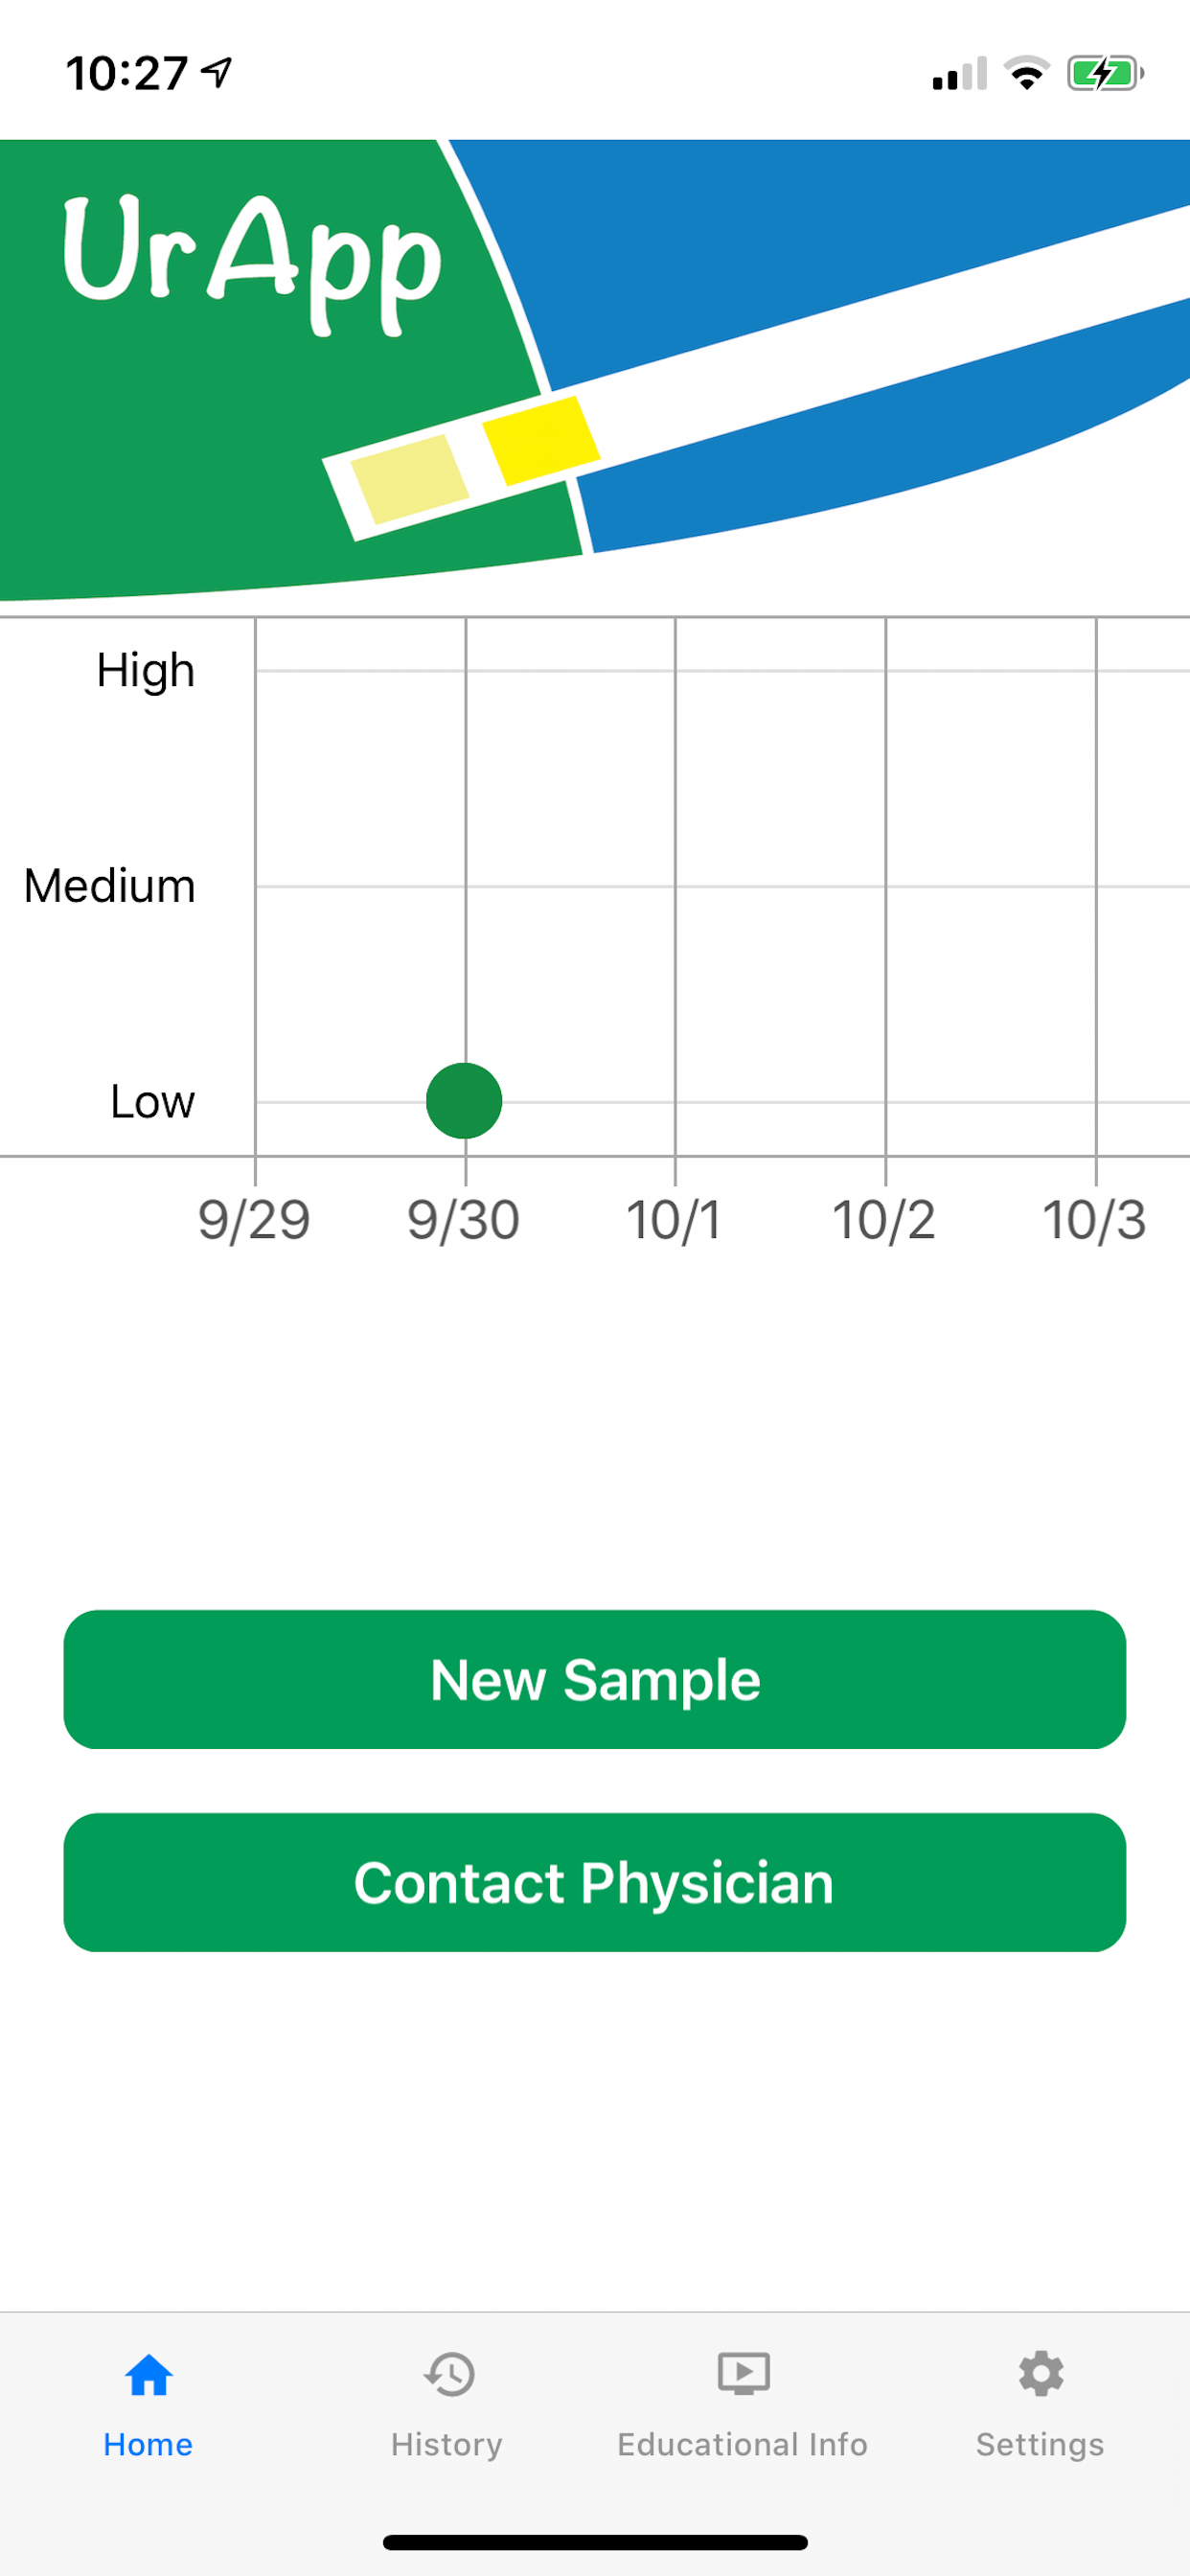Tap the Home house icon
The height and width of the screenshot is (2576, 1190).
tap(148, 2374)
